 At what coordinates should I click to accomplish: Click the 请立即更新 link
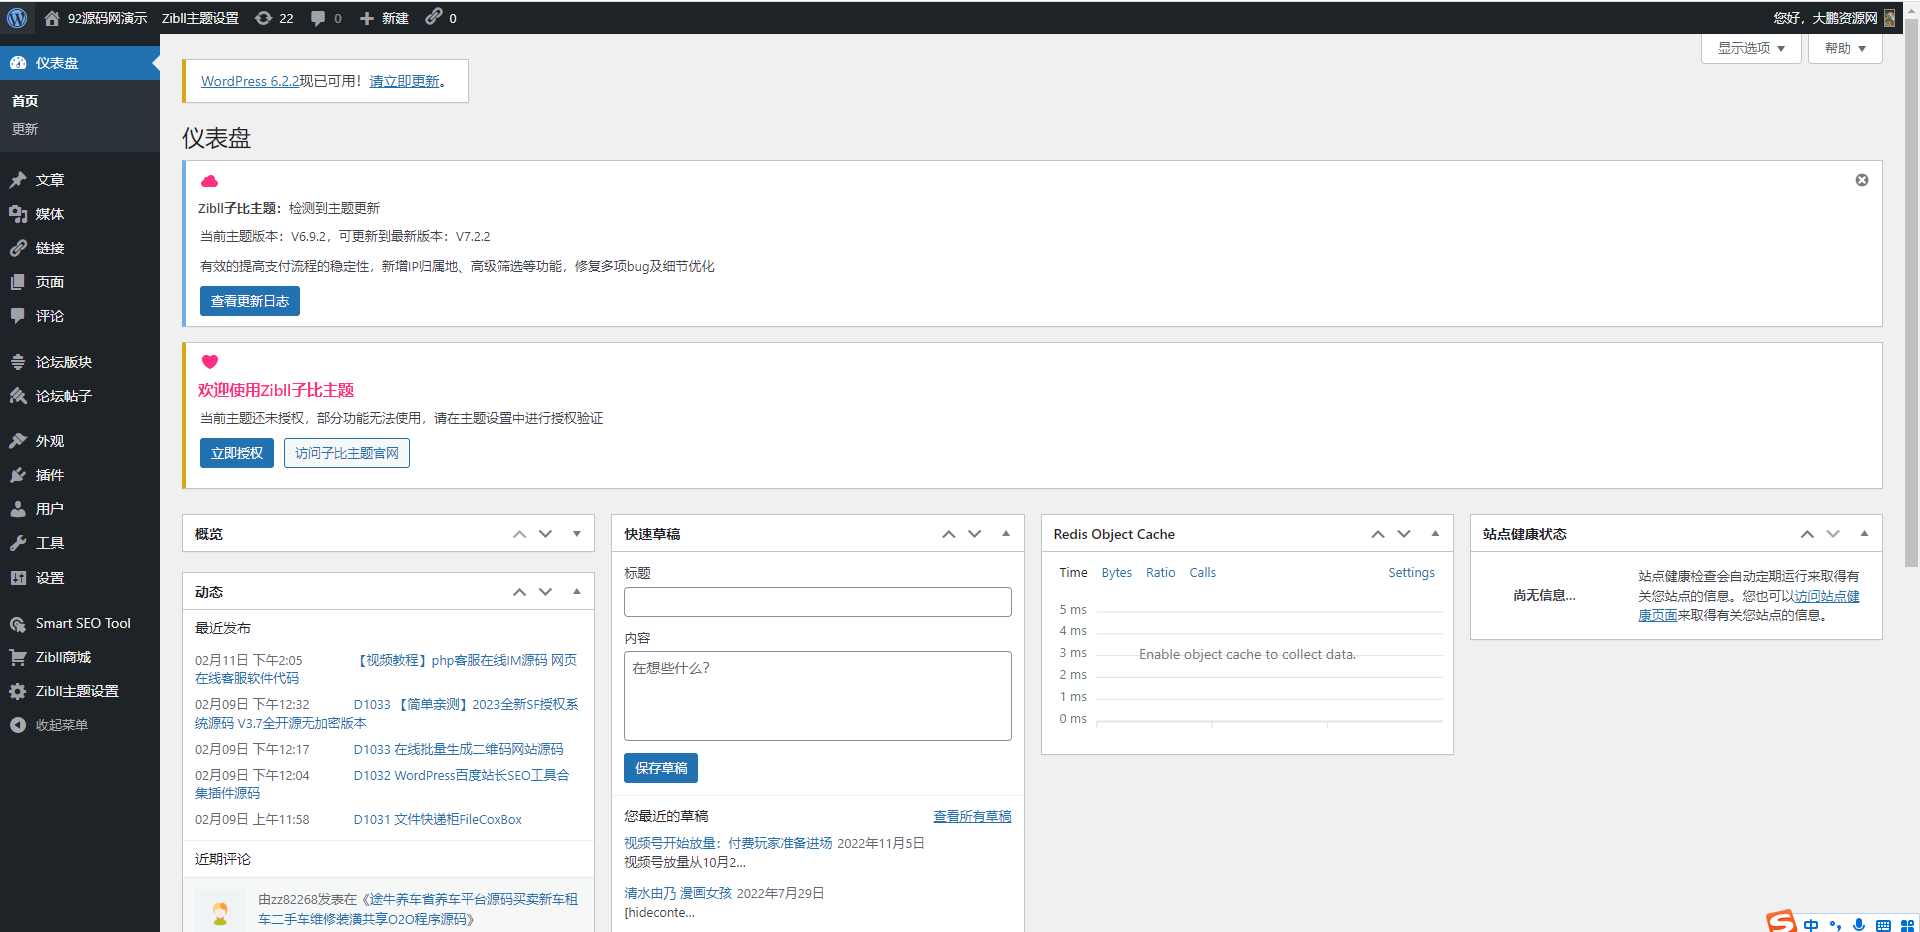[404, 81]
